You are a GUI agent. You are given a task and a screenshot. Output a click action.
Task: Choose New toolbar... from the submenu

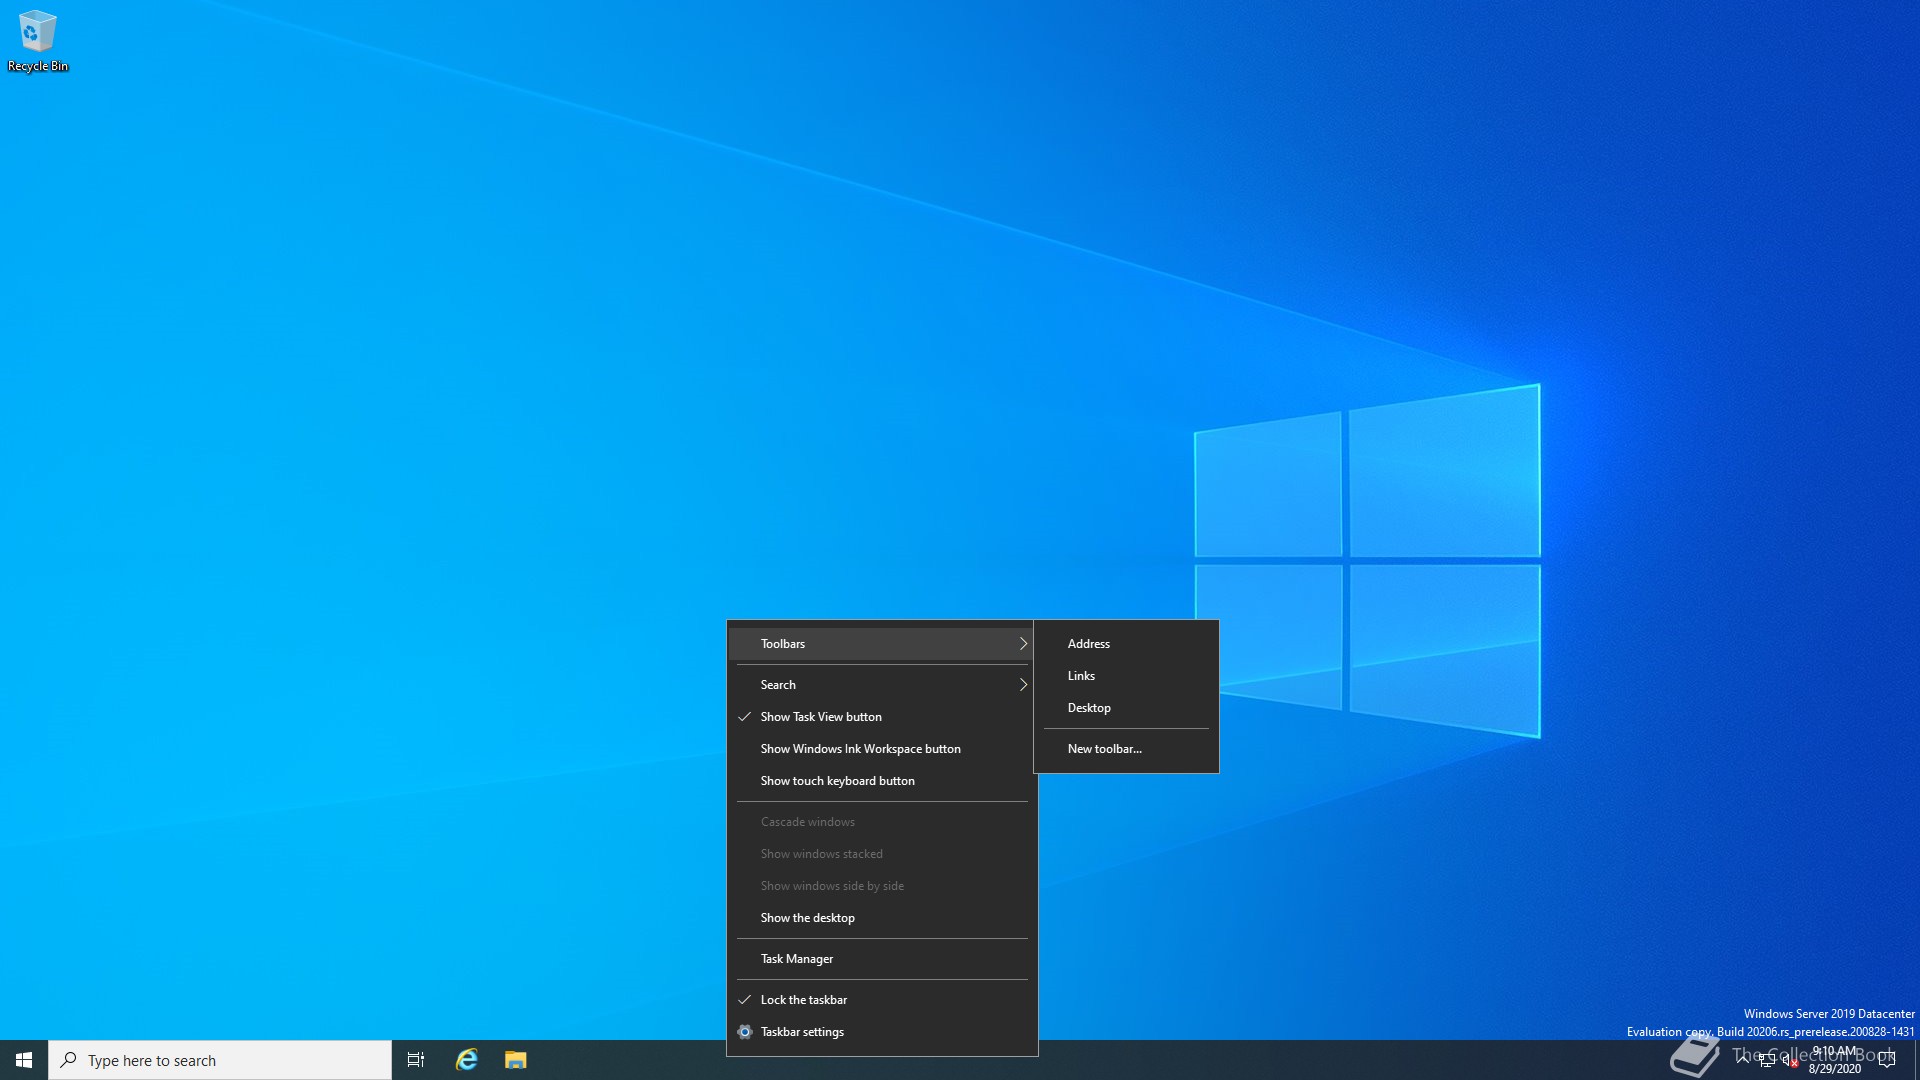pos(1104,749)
